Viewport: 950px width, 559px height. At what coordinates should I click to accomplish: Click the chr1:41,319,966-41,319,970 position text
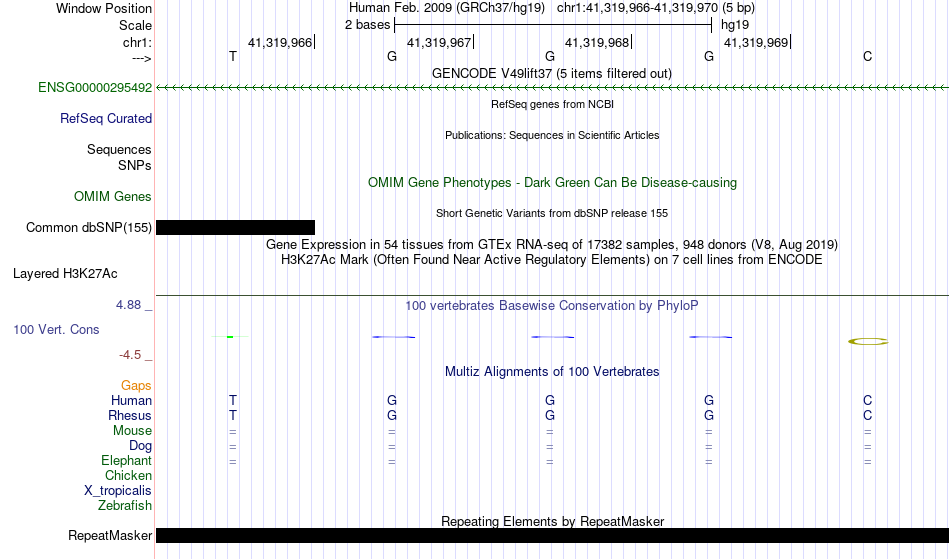click(x=637, y=8)
